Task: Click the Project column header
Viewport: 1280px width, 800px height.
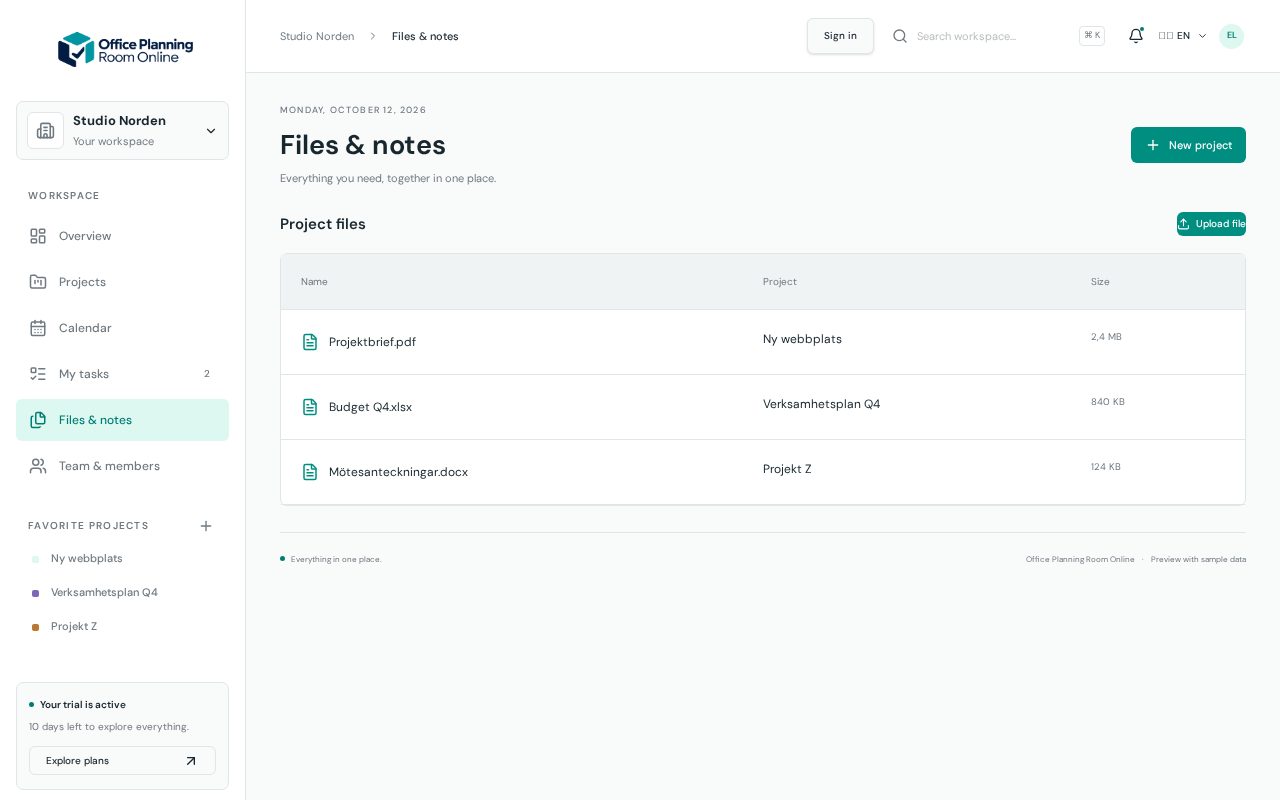Action: pos(780,282)
